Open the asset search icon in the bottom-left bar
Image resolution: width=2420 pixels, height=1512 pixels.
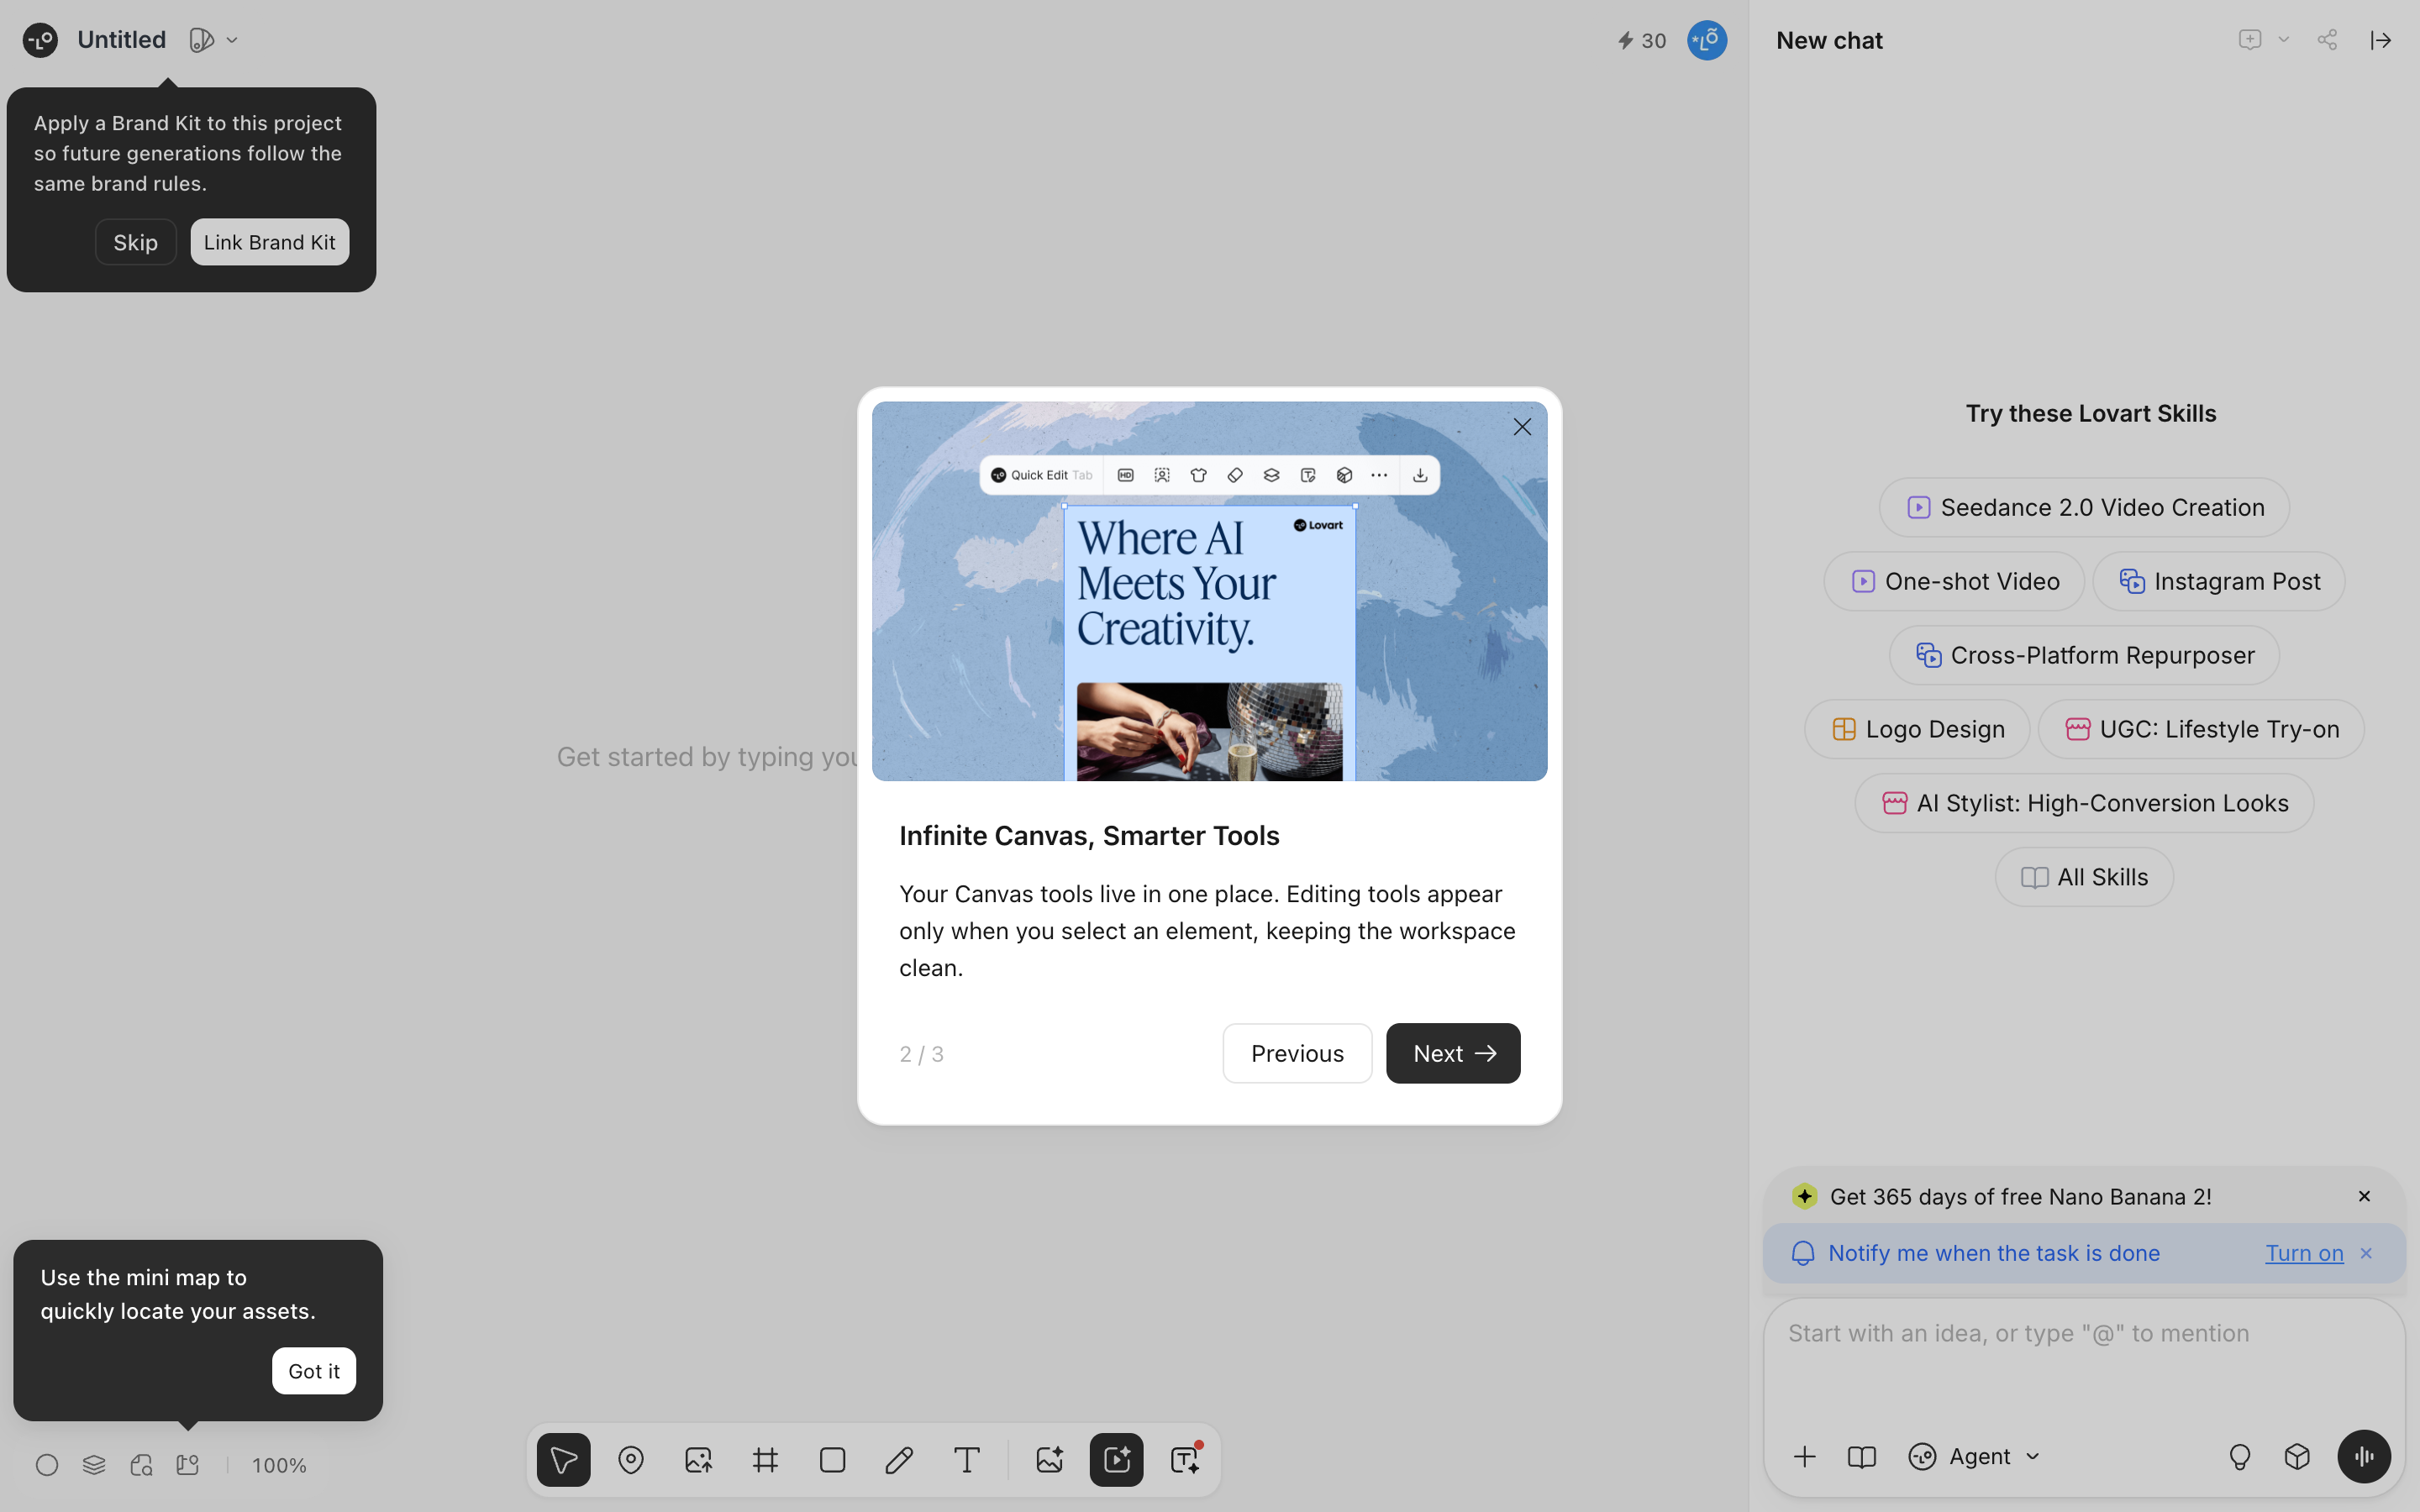(x=141, y=1465)
